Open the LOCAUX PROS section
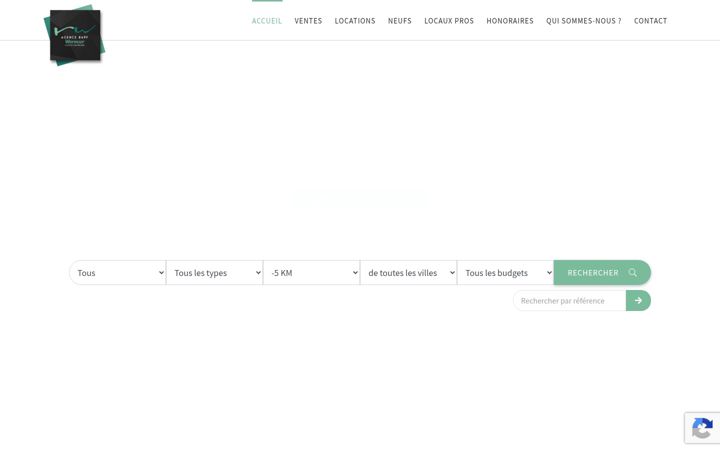 coord(449,21)
